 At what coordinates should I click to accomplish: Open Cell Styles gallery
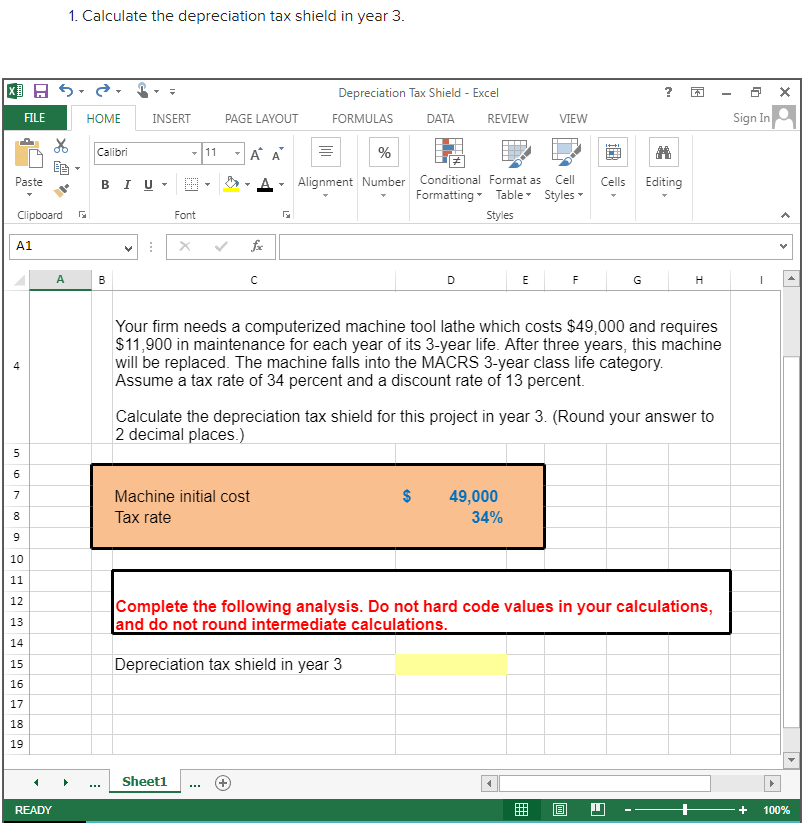click(564, 169)
